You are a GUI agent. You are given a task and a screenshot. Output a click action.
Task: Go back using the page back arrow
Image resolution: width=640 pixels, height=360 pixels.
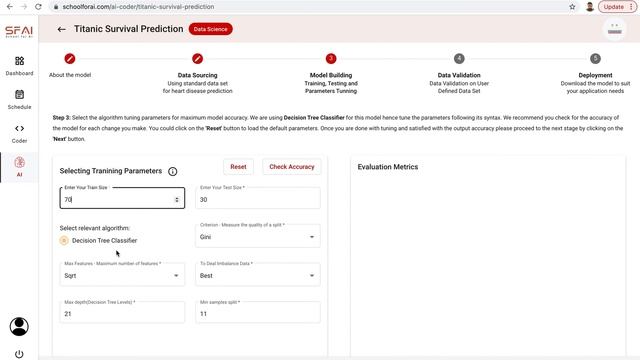coord(61,29)
